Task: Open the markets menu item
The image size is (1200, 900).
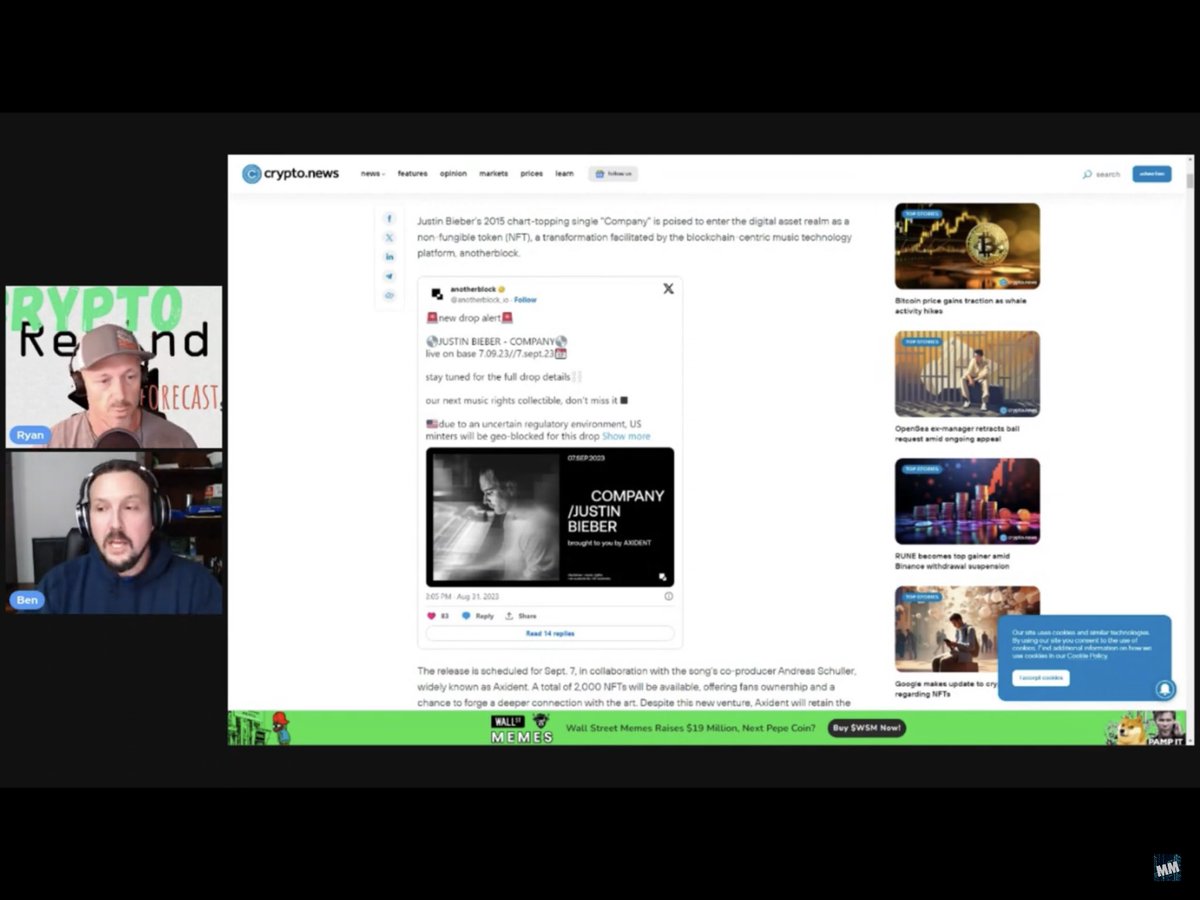Action: [493, 174]
